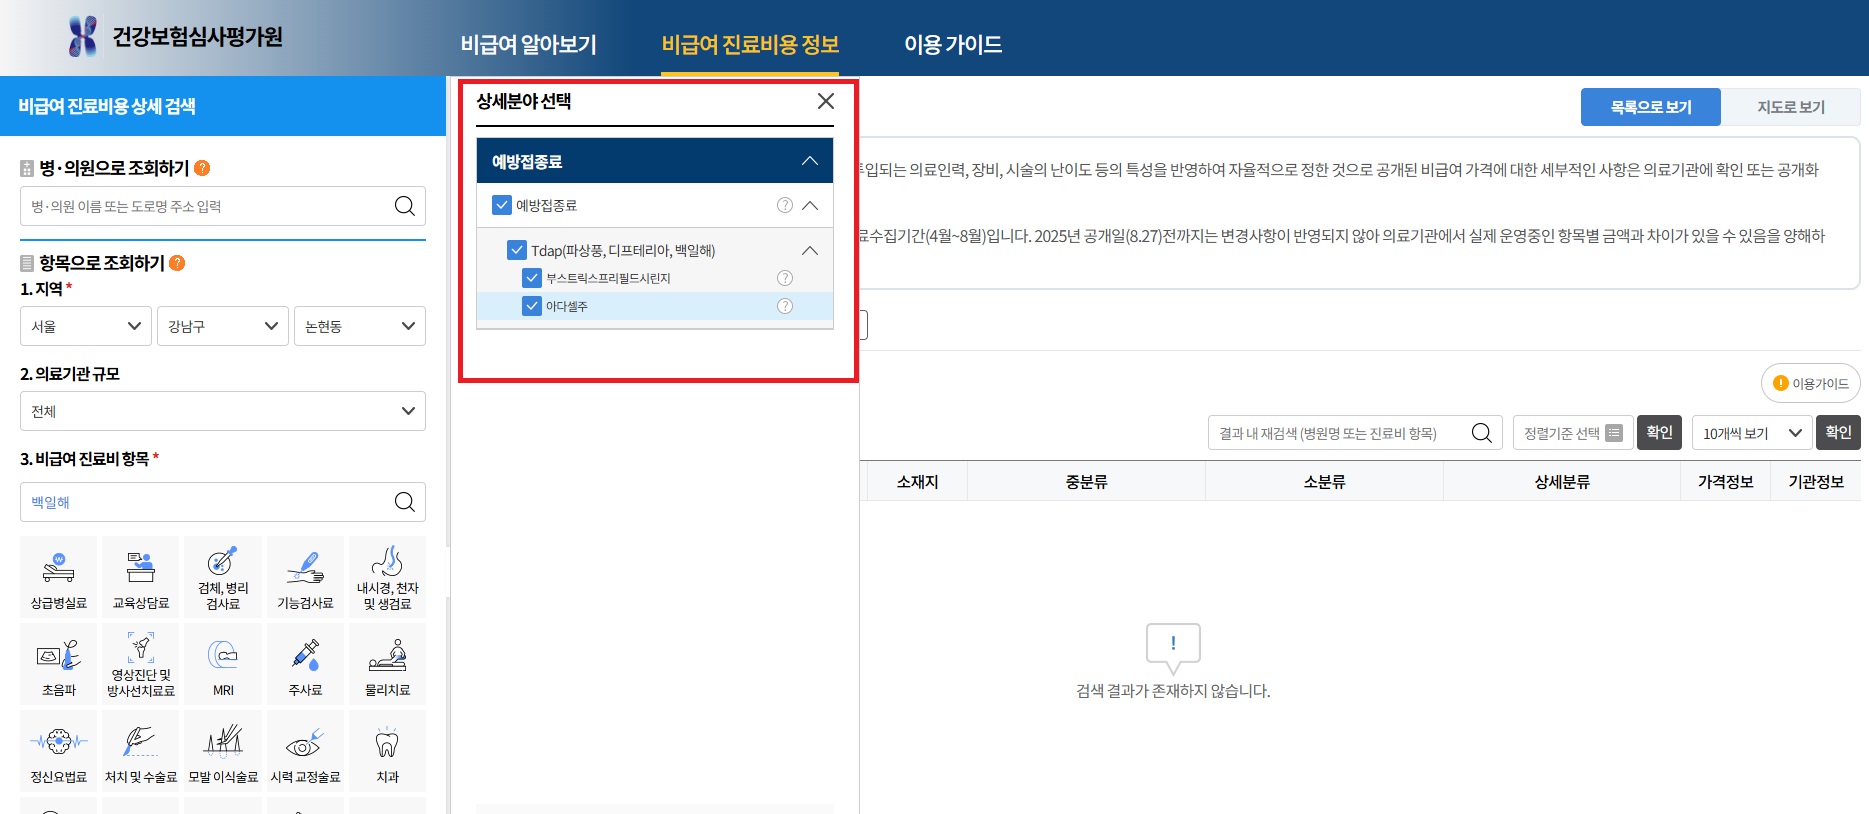Click 확인 button next to 10개씩 보기

(1838, 433)
